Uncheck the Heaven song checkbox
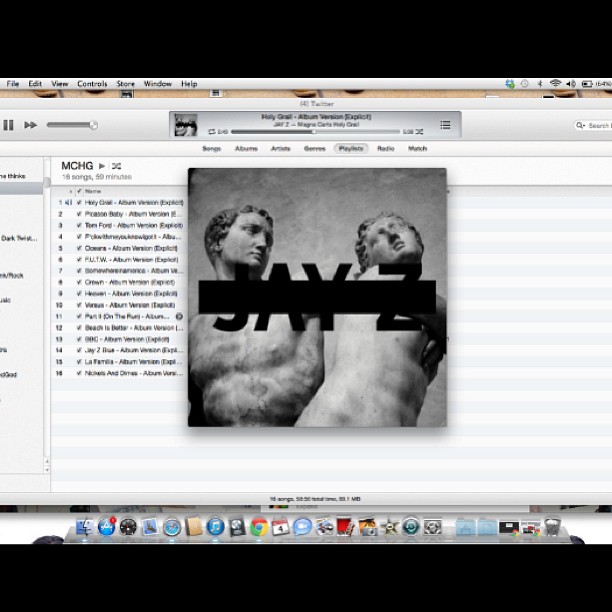 [x=79, y=294]
